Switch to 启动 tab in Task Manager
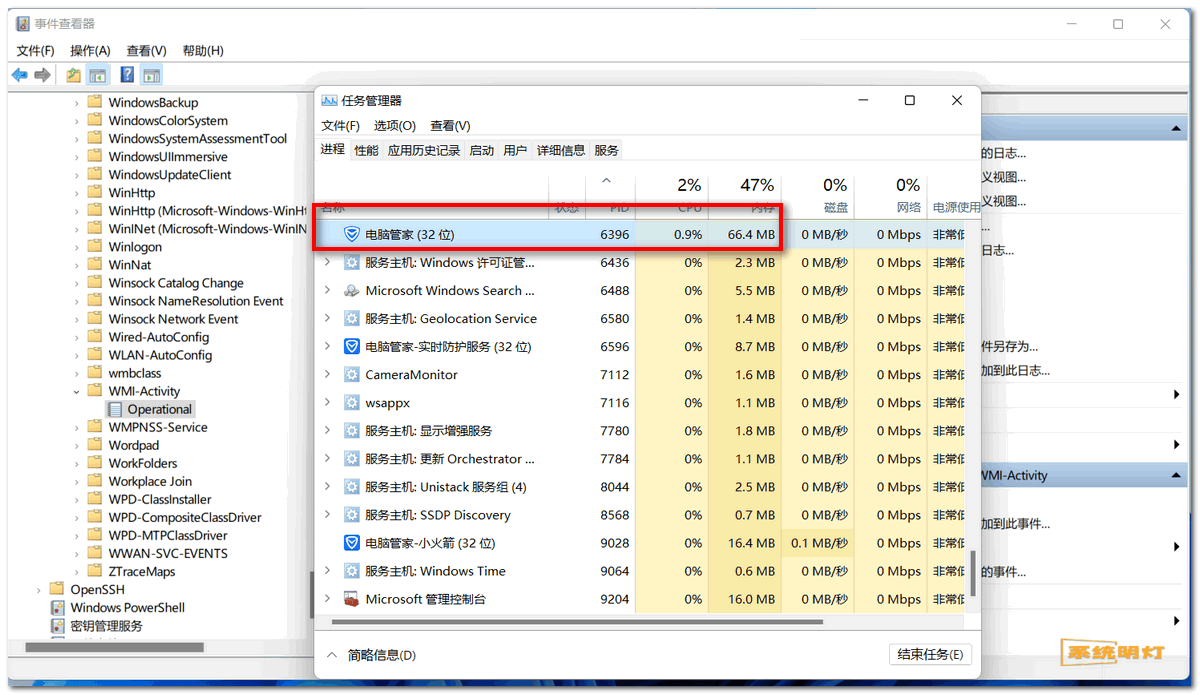Viewport: 1200px width, 695px height. (x=482, y=150)
